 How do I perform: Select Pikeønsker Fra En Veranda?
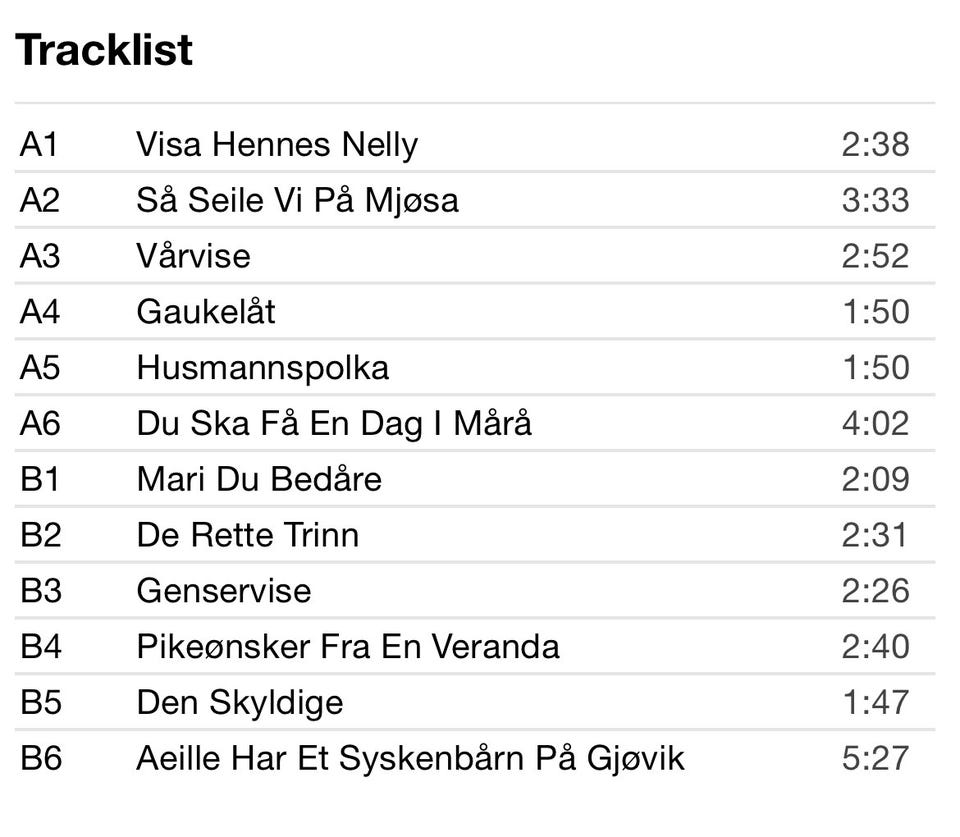click(347, 647)
